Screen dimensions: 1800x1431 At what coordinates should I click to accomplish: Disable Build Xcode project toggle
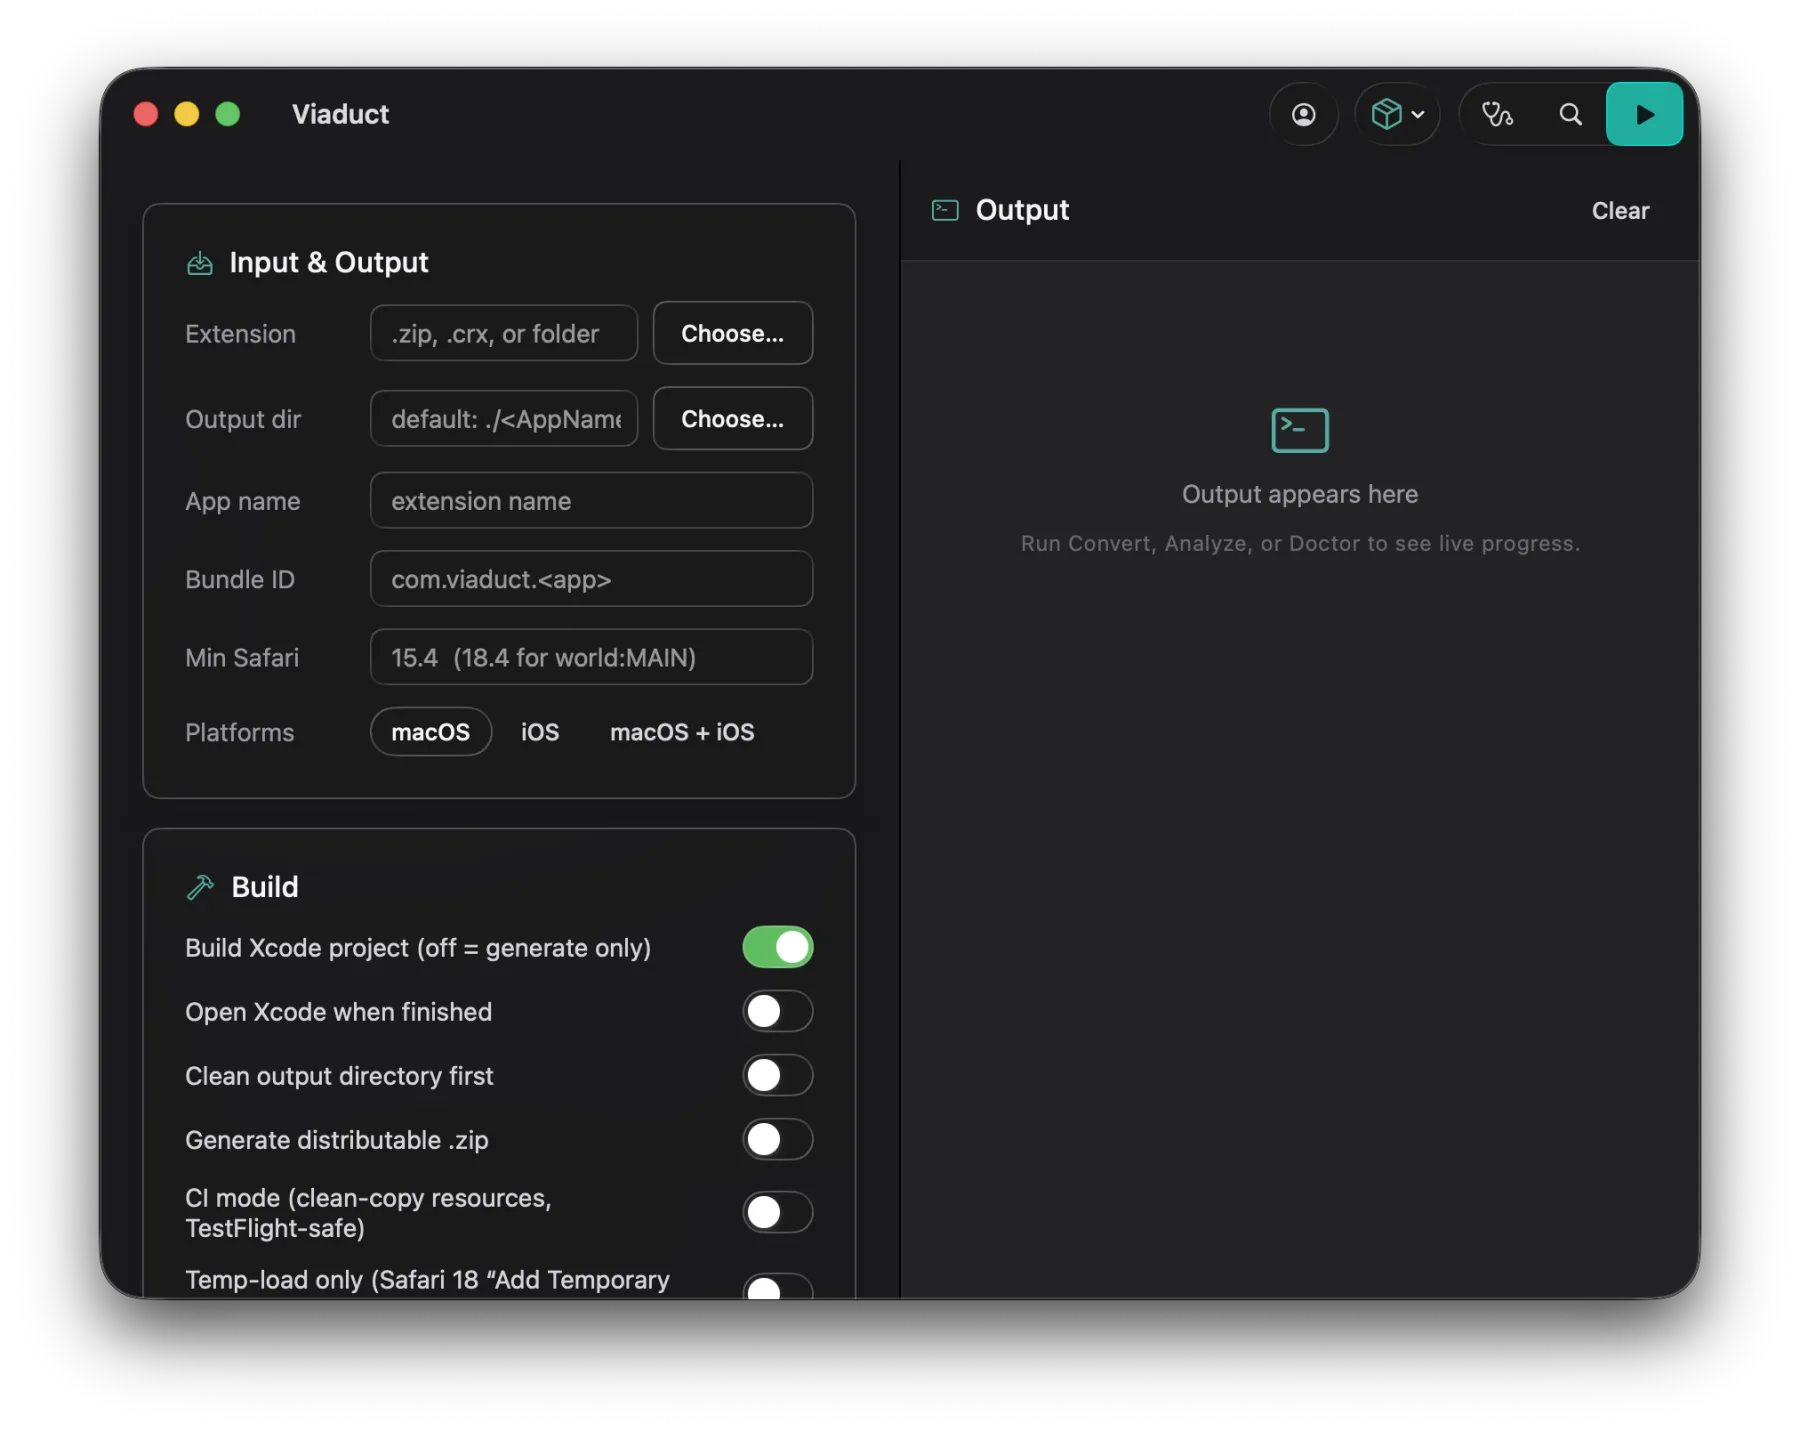click(777, 947)
